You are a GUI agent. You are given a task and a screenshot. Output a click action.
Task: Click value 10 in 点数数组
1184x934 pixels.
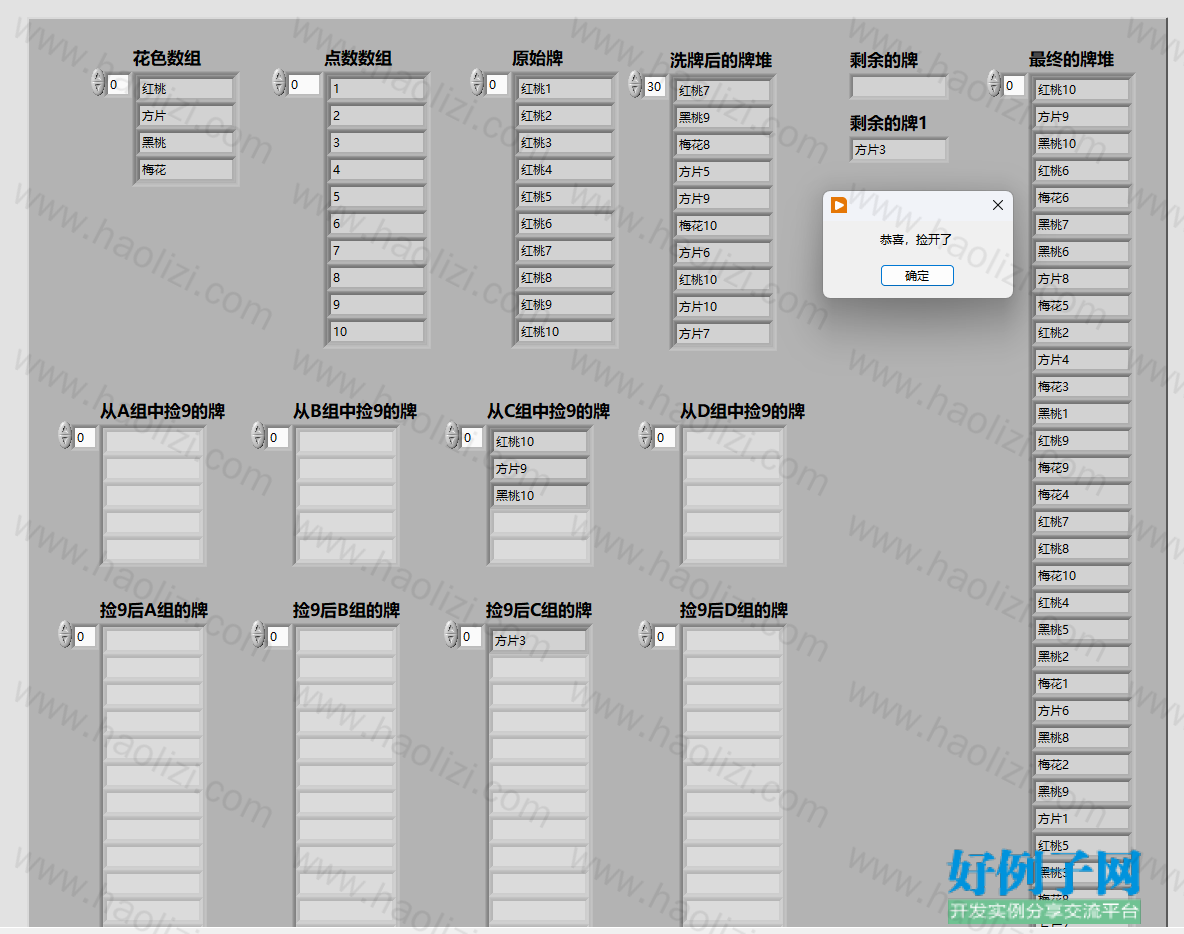pos(378,332)
